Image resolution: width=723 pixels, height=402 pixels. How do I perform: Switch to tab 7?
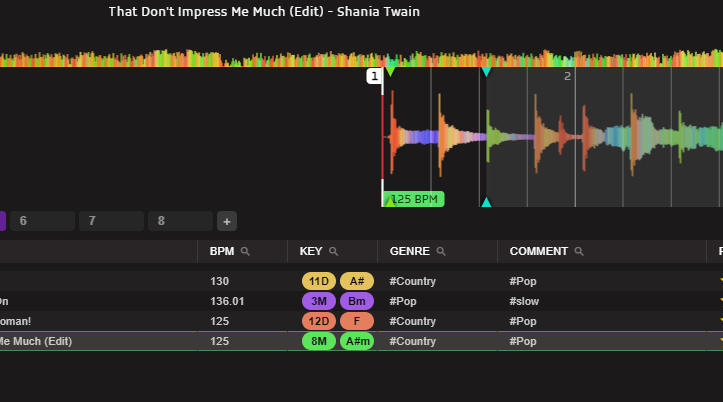click(111, 221)
